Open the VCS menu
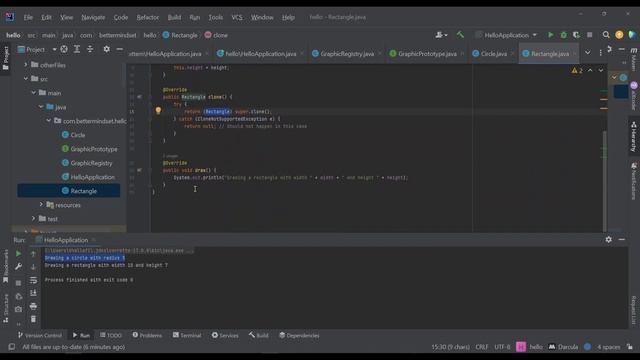Image resolution: width=640 pixels, height=360 pixels. coord(237,17)
